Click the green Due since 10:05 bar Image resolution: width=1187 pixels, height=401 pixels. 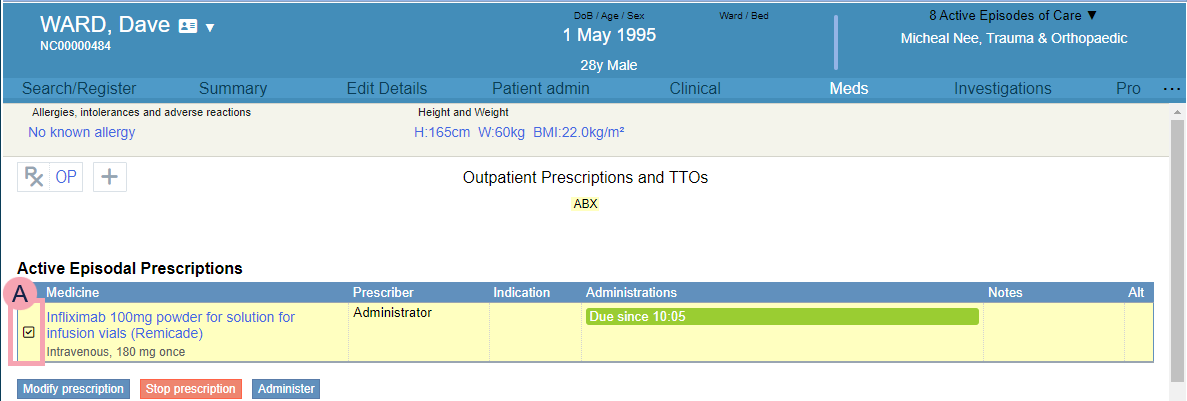(781, 317)
